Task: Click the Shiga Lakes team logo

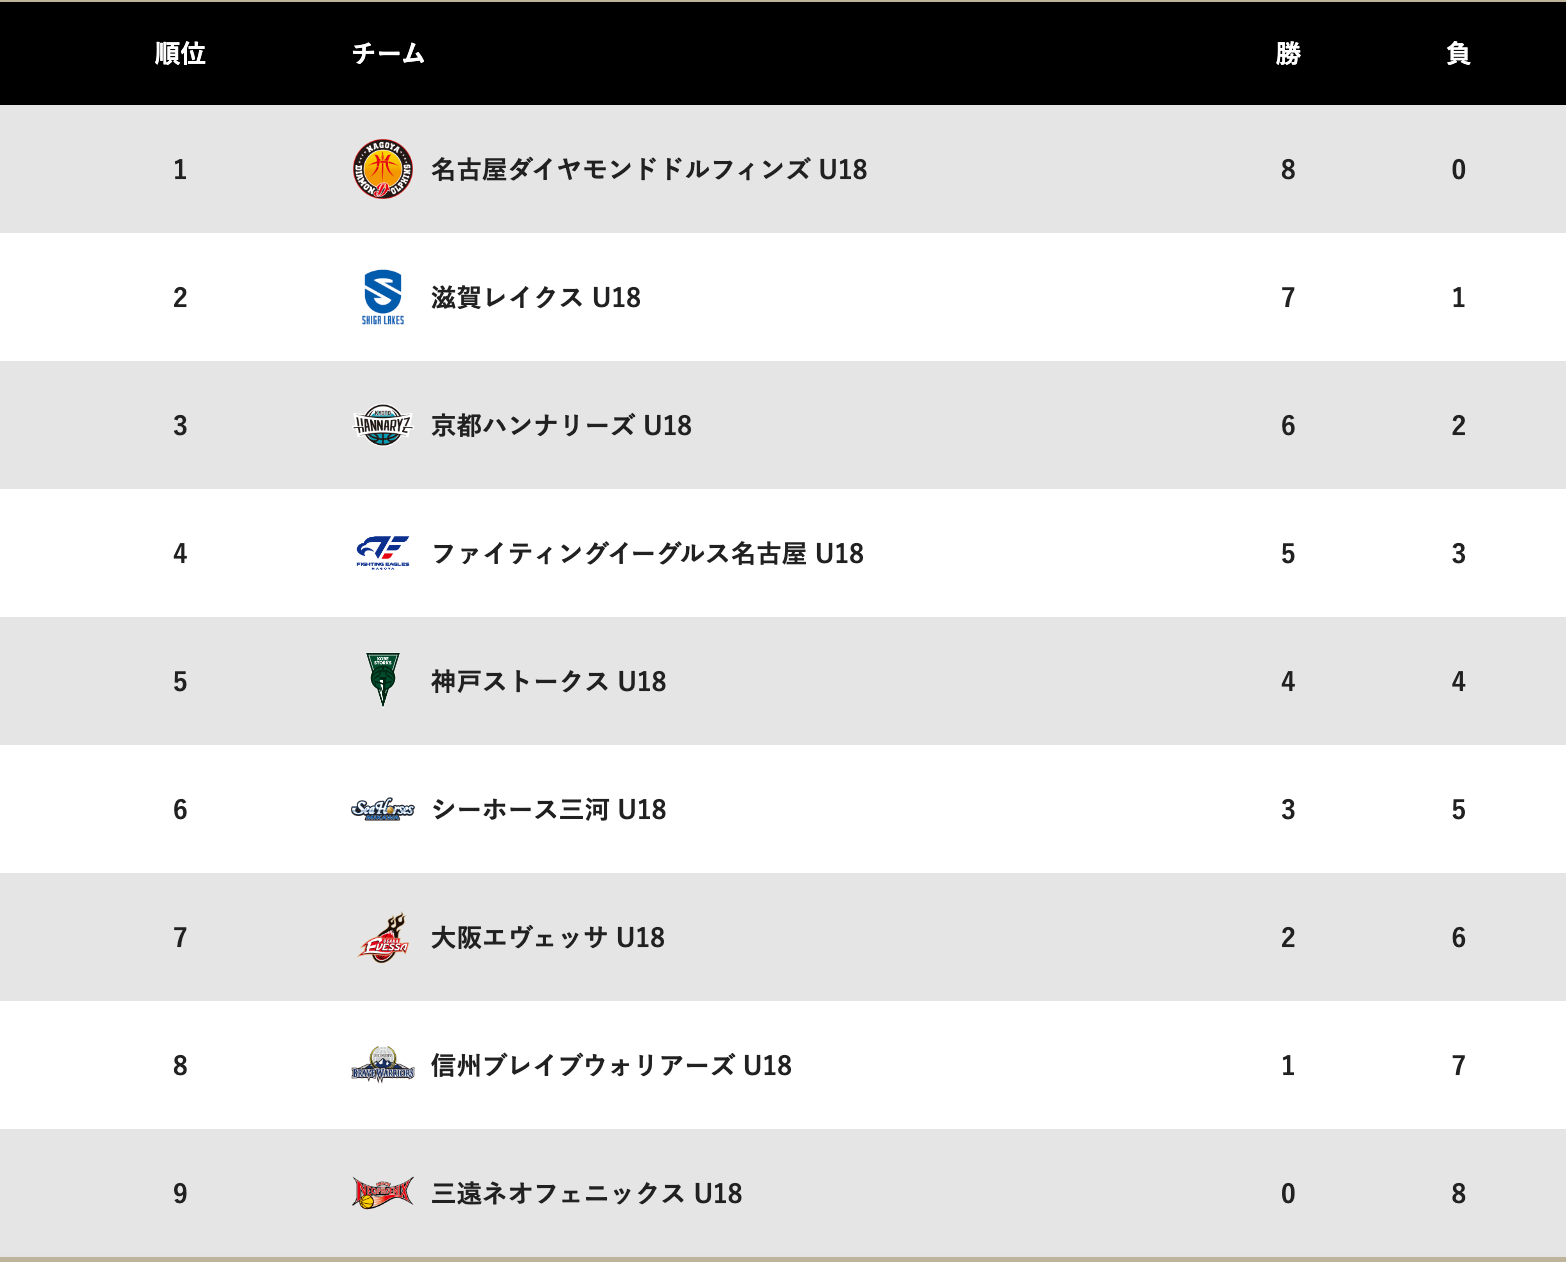Action: point(383,297)
